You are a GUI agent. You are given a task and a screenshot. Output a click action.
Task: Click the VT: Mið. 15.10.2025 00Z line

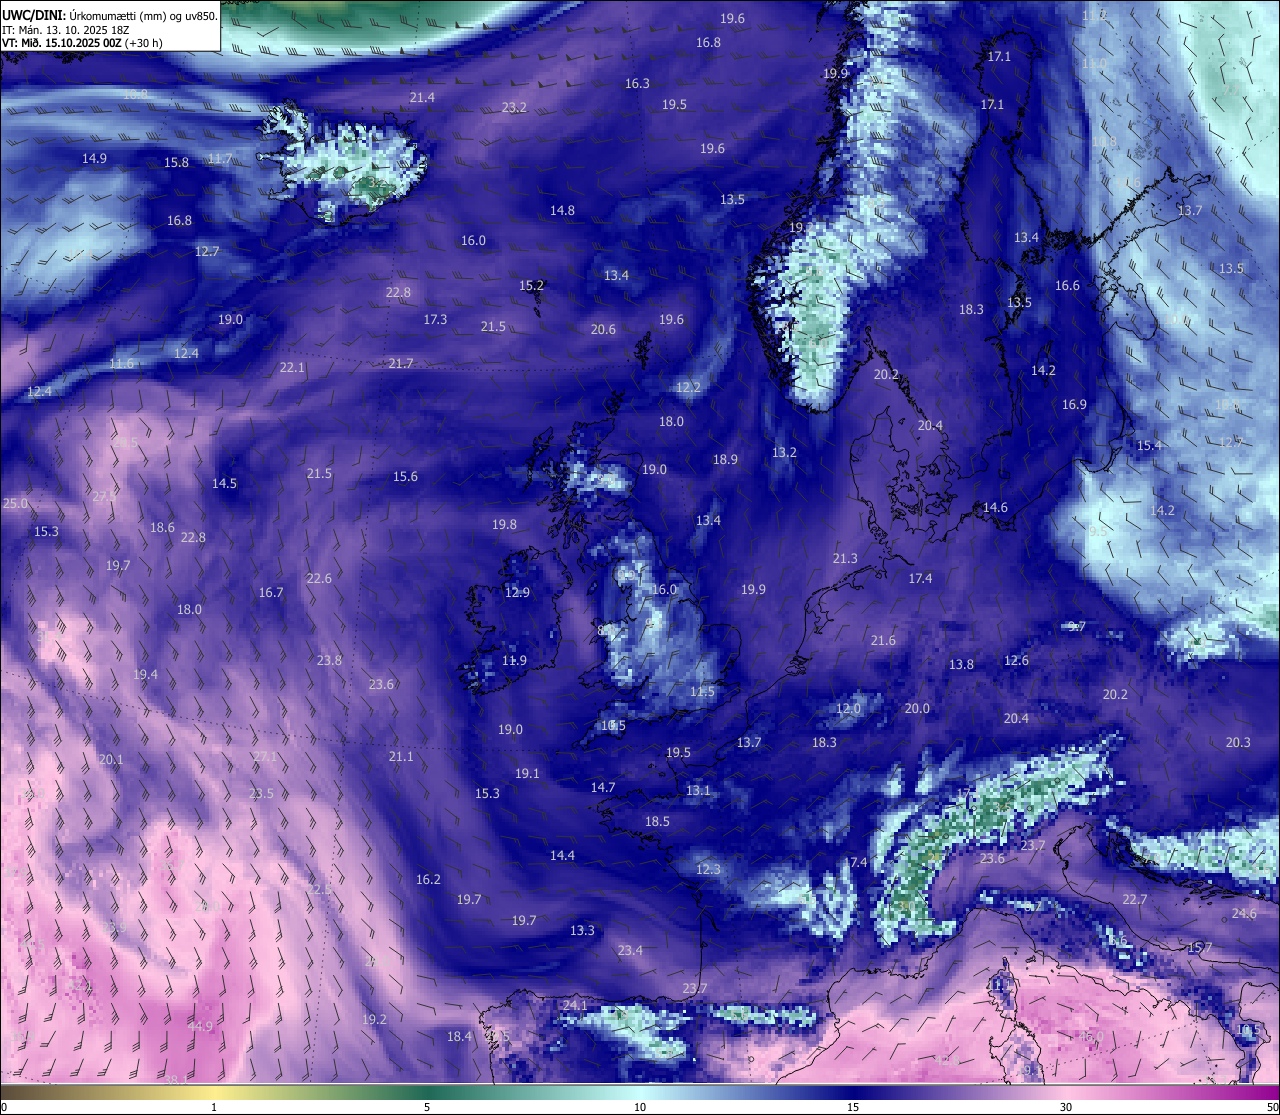tap(83, 43)
